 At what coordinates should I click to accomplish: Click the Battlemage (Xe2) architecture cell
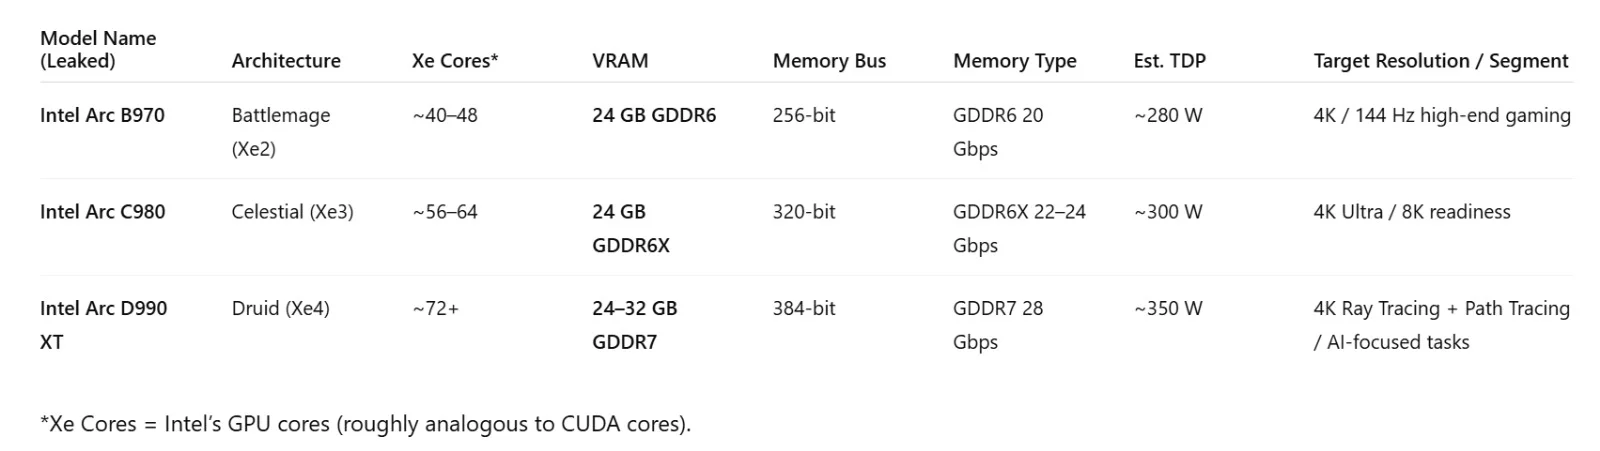280,131
